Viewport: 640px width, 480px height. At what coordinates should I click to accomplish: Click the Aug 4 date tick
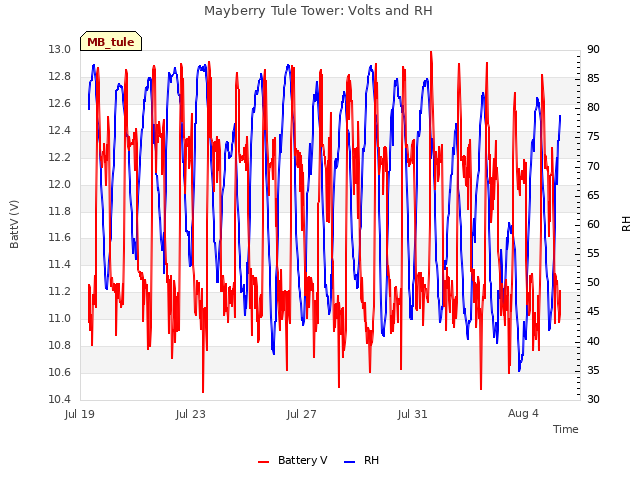[x=523, y=413]
